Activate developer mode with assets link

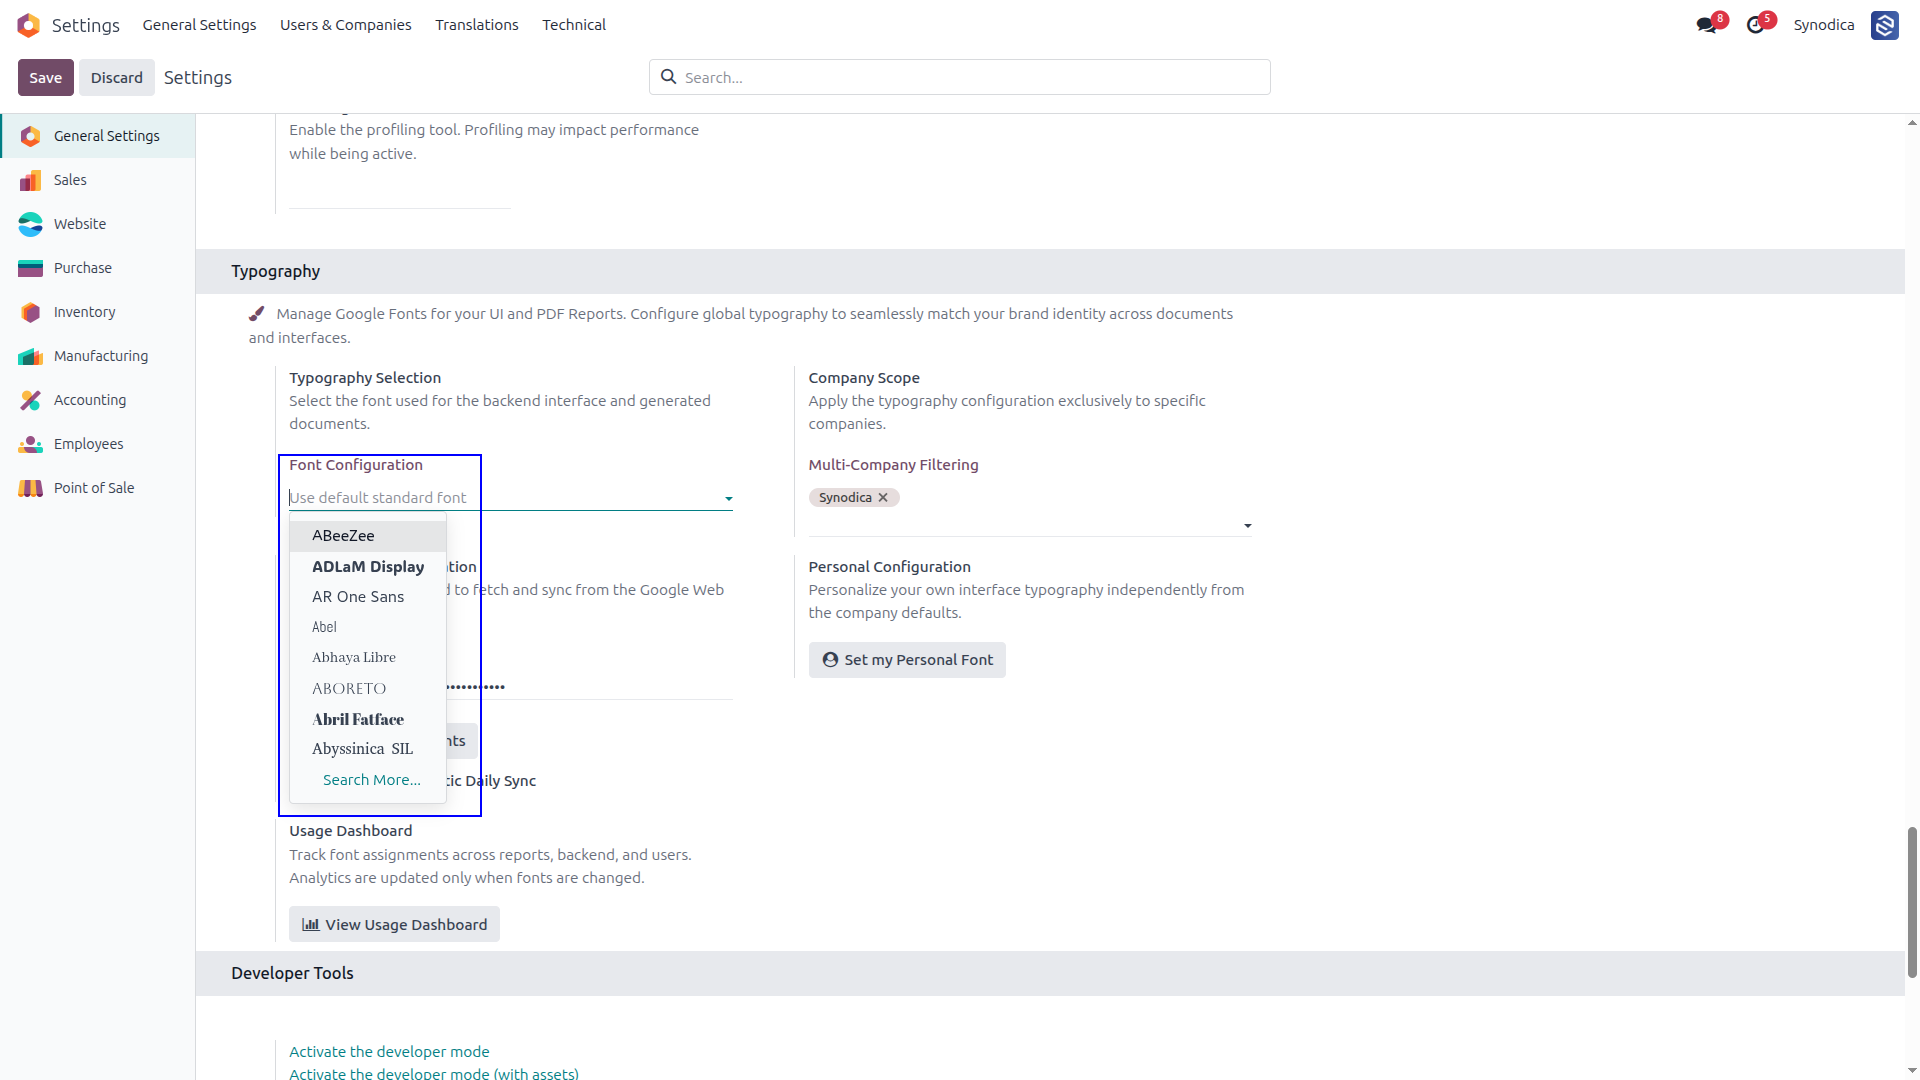434,1073
